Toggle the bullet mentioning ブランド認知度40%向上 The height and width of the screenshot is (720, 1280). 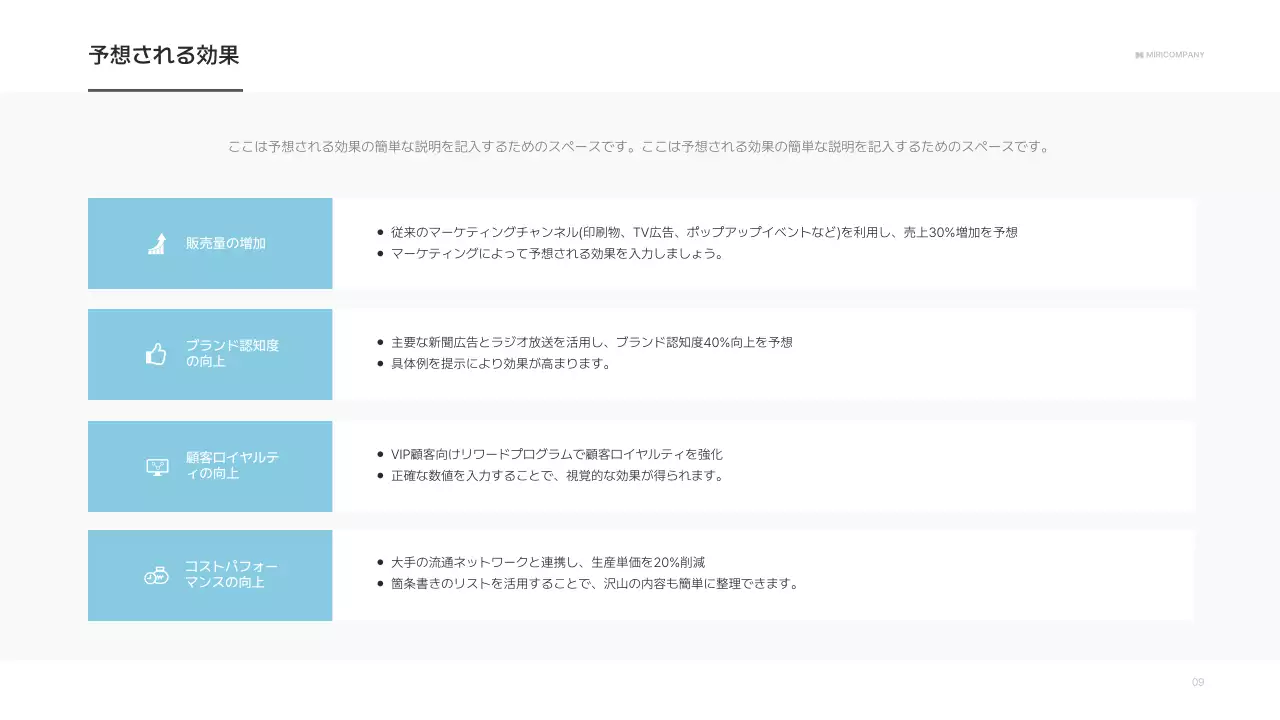click(x=588, y=341)
